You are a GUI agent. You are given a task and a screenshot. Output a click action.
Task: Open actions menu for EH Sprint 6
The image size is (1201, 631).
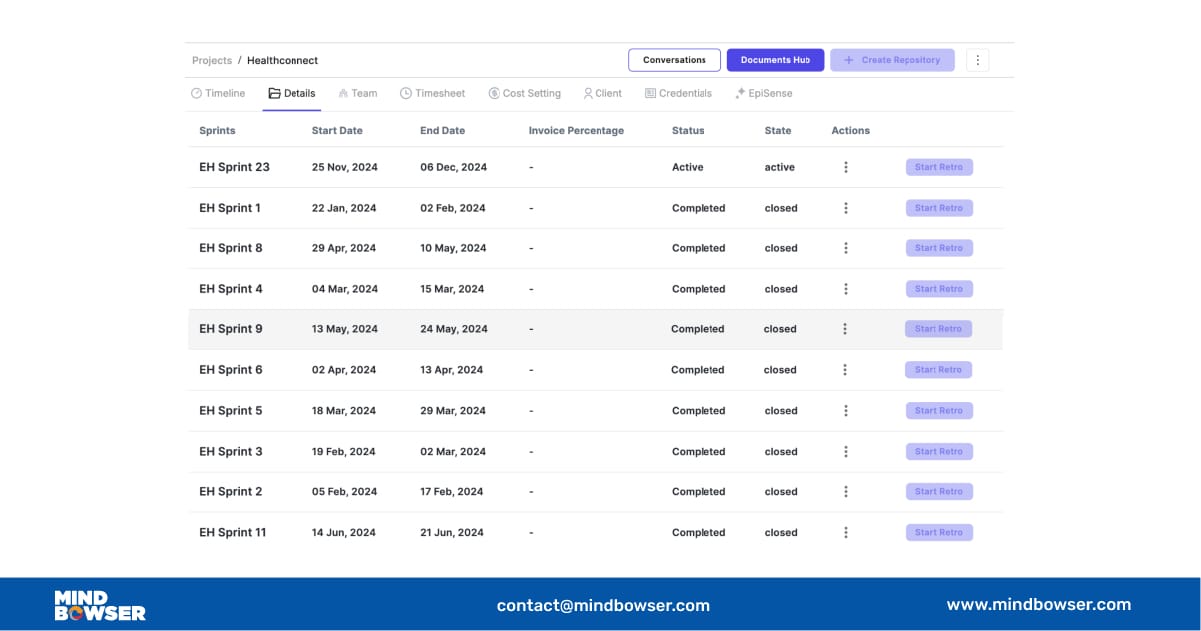click(845, 370)
